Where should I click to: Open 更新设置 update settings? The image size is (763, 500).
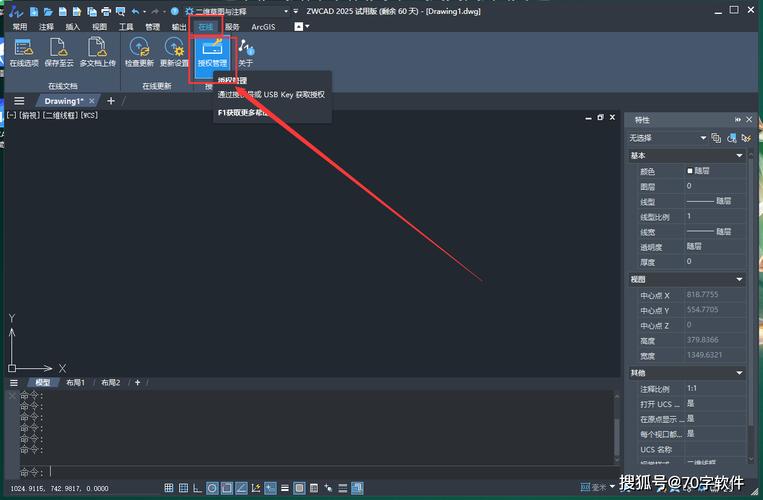point(174,50)
